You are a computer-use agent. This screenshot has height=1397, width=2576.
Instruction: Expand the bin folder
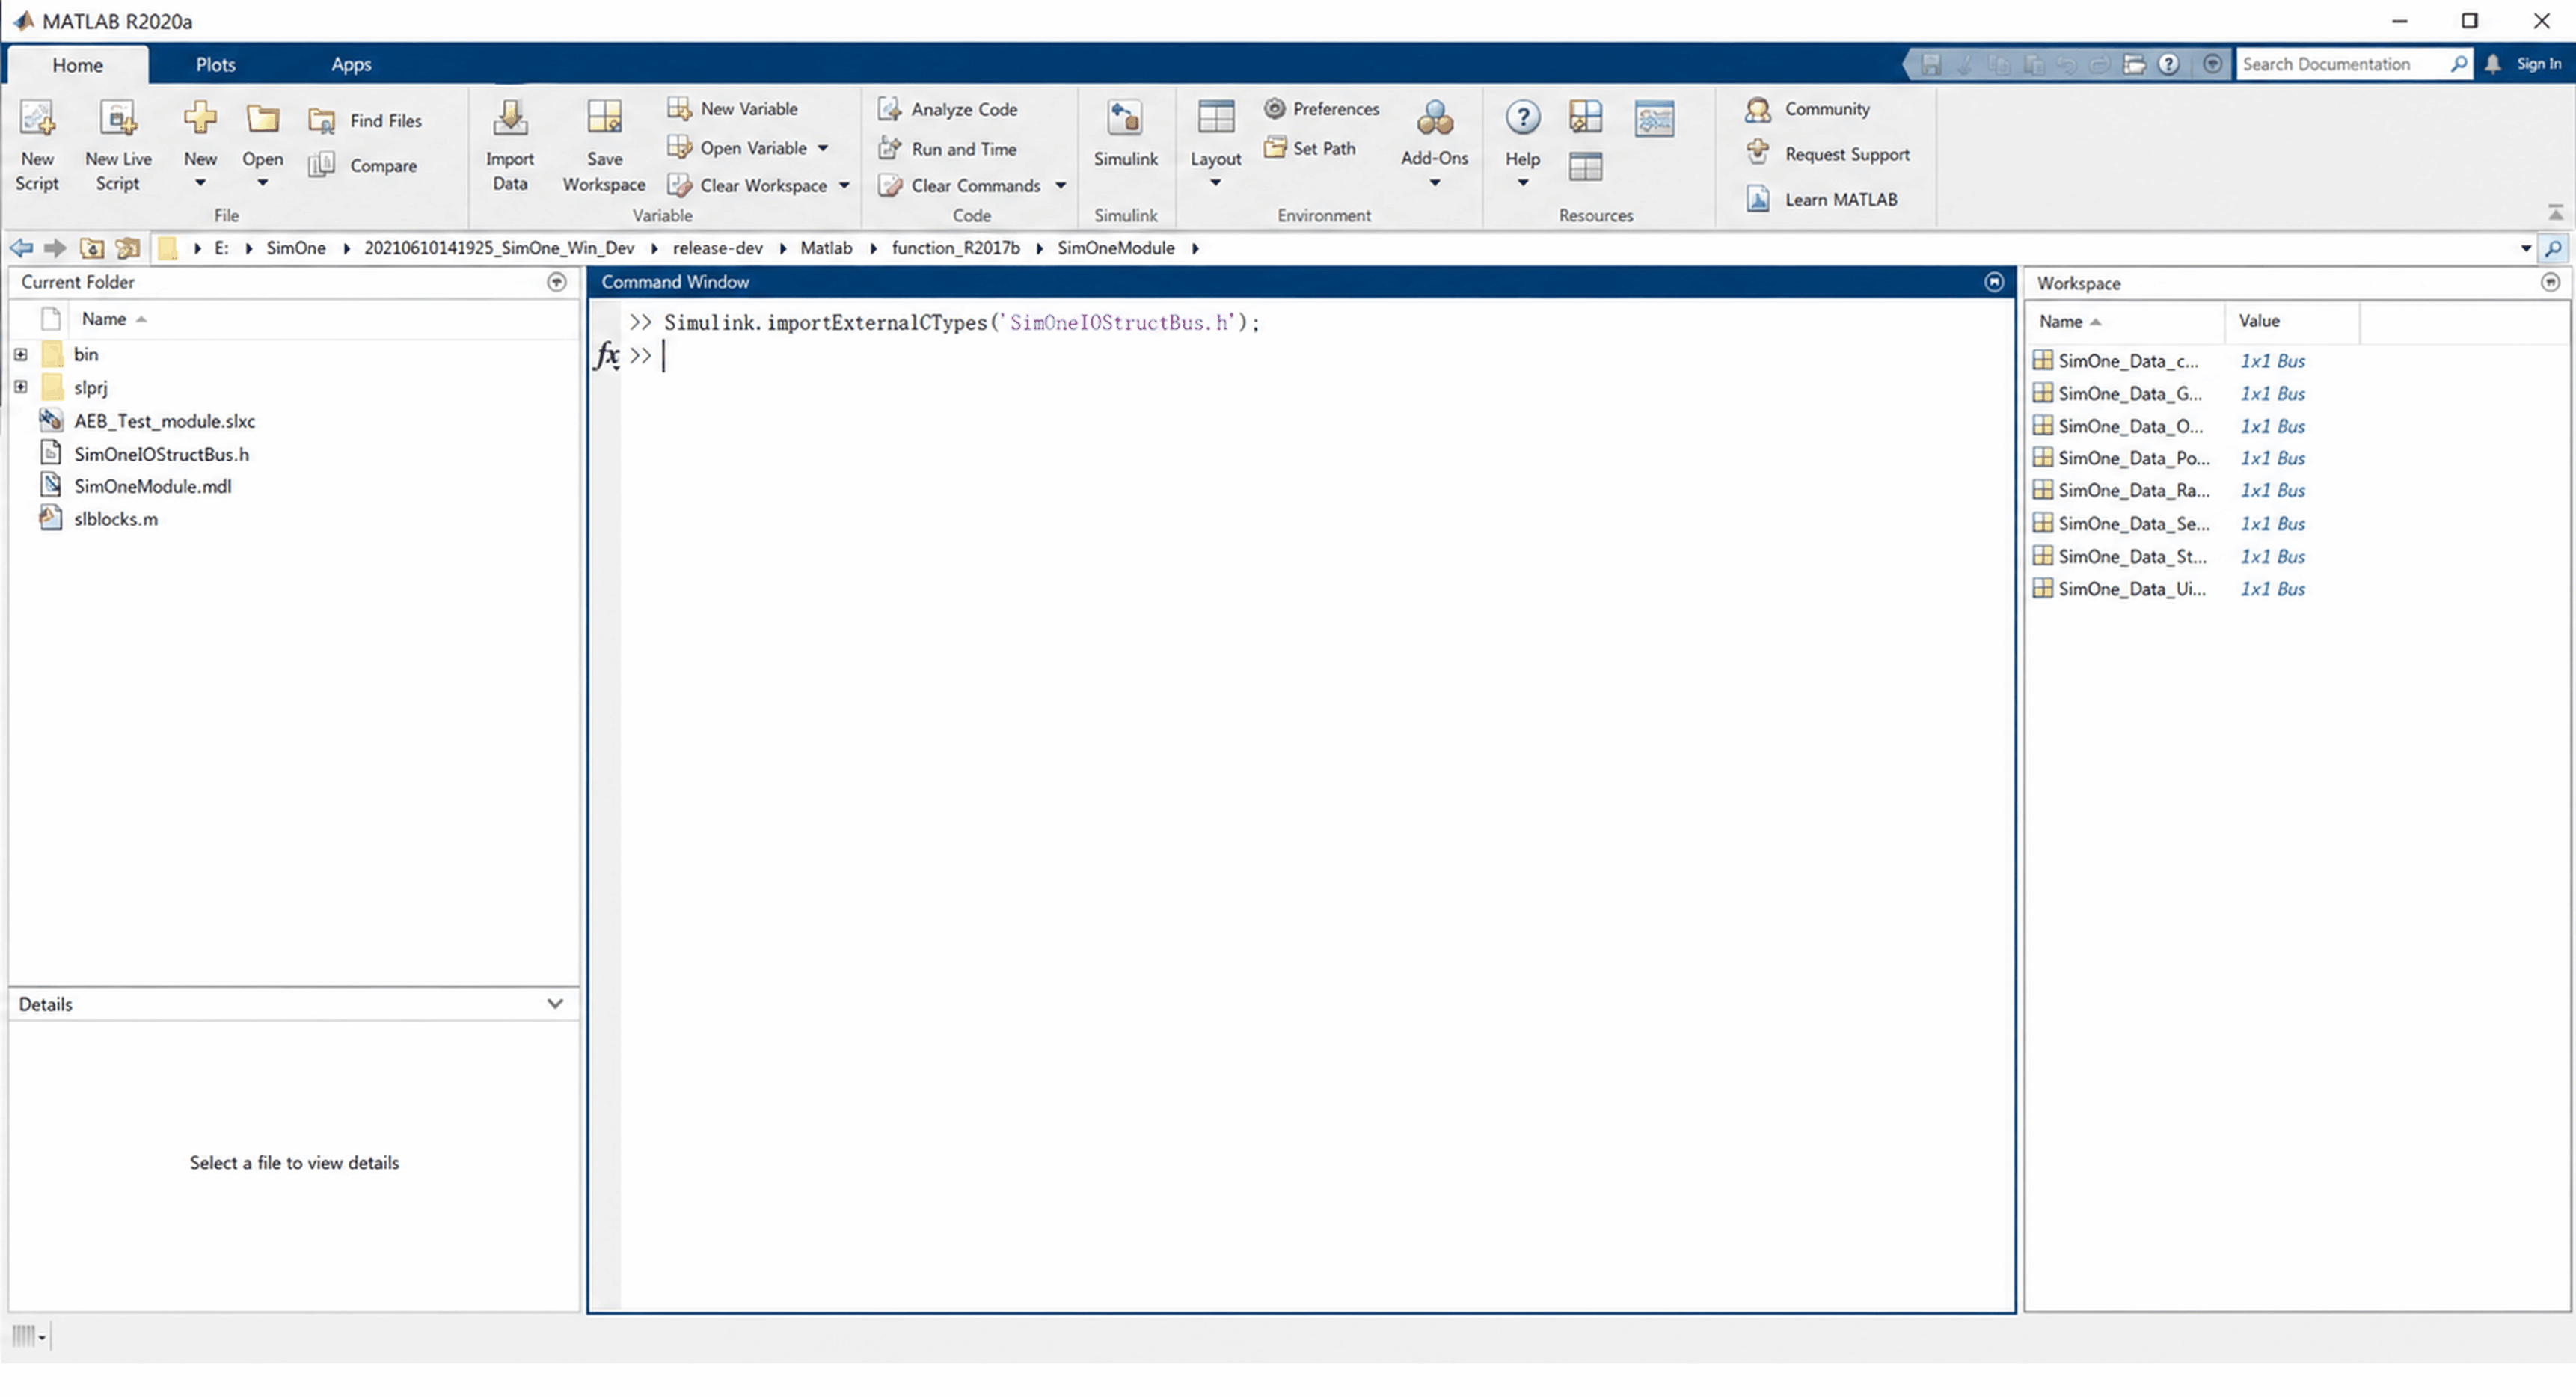[20, 355]
